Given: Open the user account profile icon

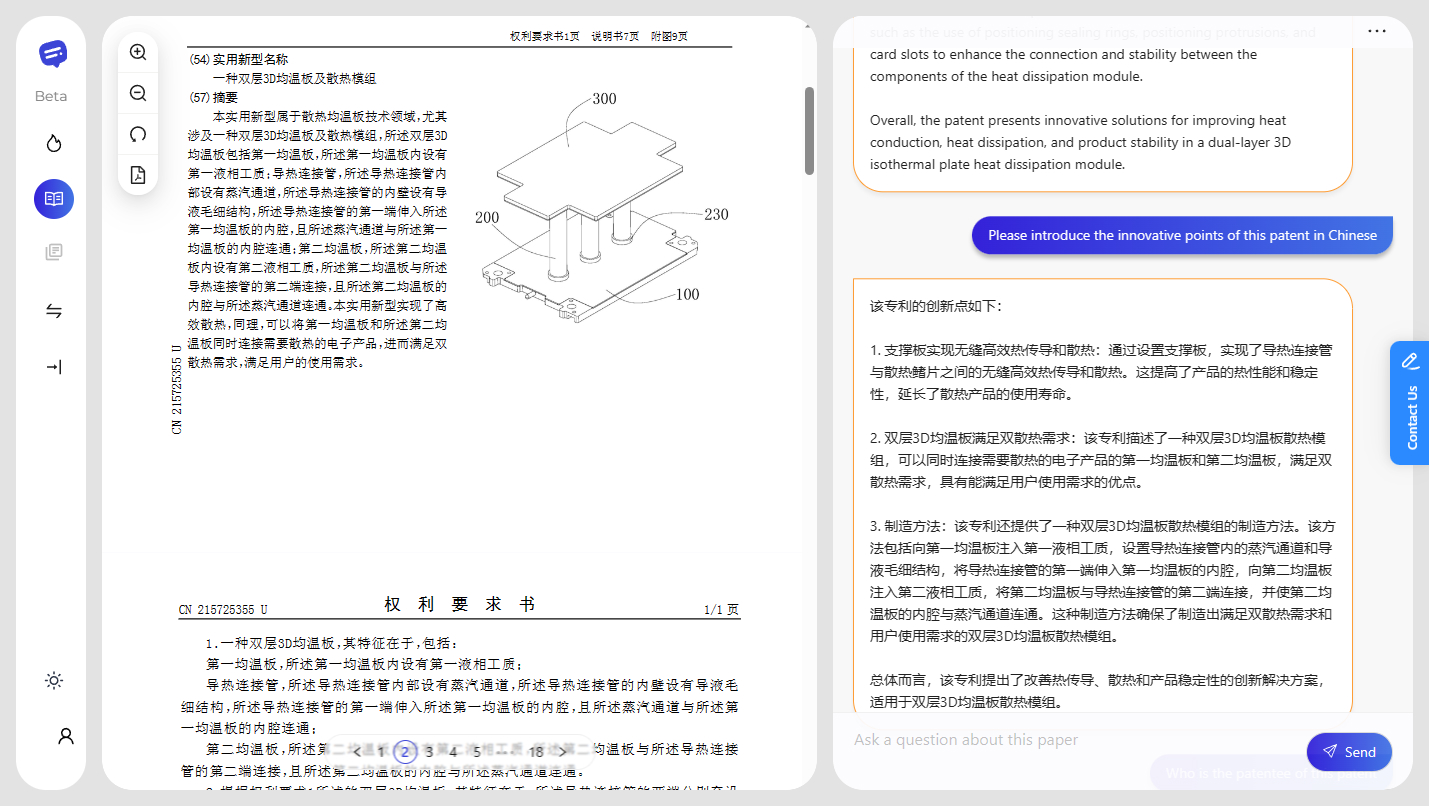Looking at the screenshot, I should coord(65,735).
